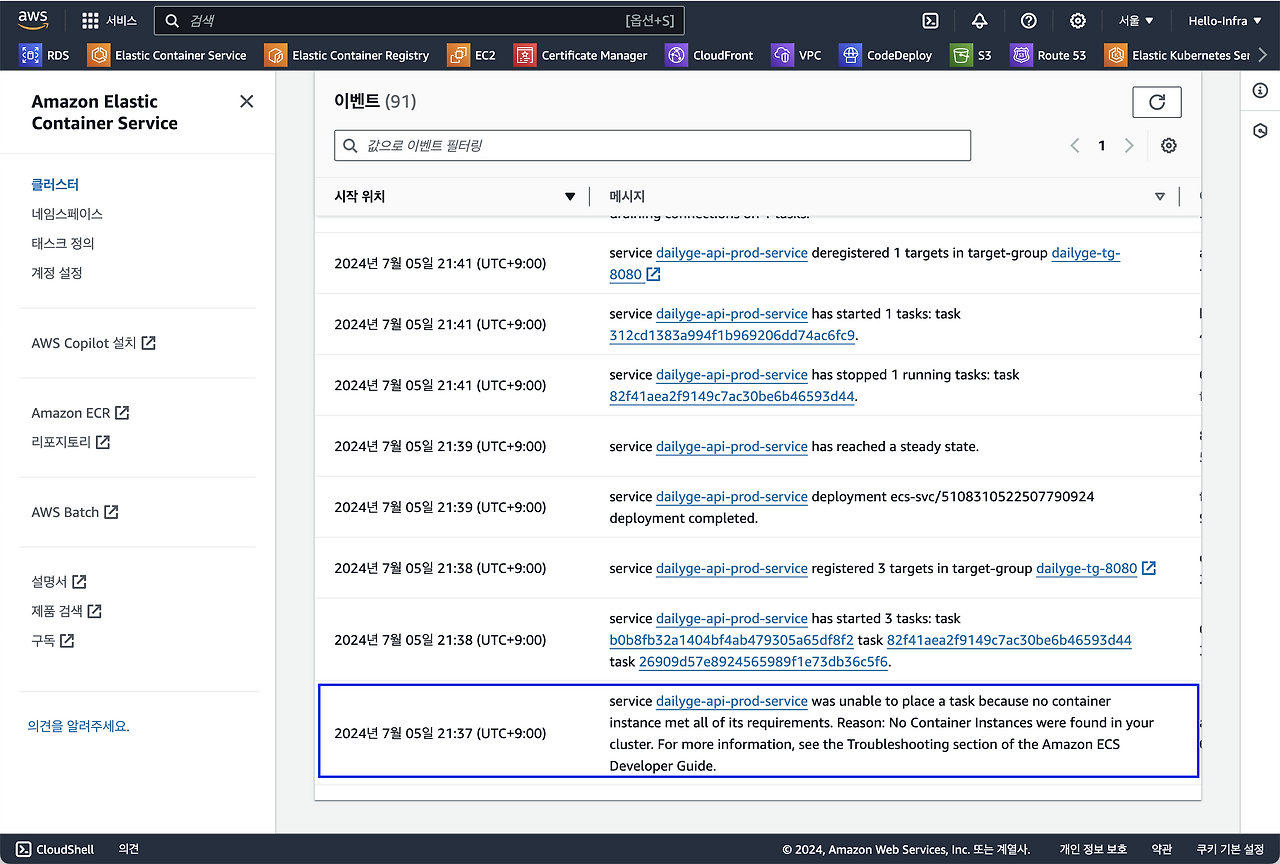This screenshot has width=1280, height=864.
Task: Open 리포지토리 external link
Action: pos(71,442)
